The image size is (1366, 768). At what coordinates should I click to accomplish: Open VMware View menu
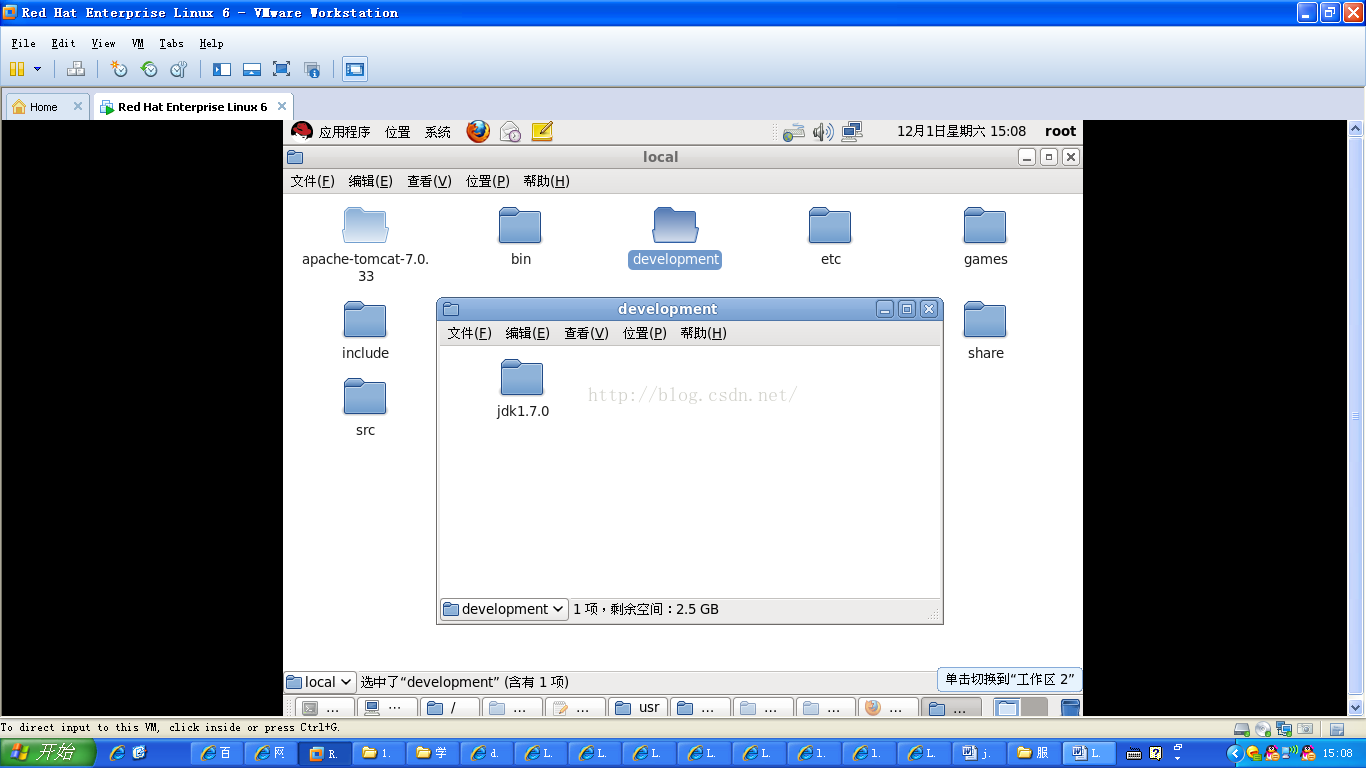point(103,43)
